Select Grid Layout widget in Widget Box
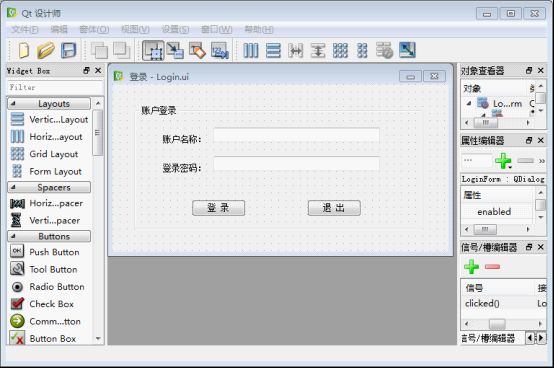This screenshot has height=368, width=554. coord(49,154)
